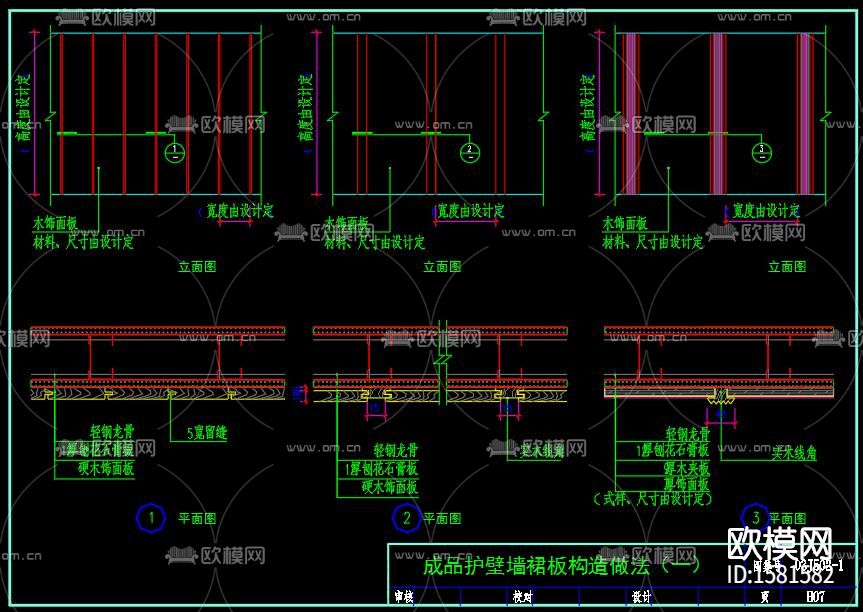Click the note (式样、尺寸由设计定)
Screen dimensions: 863x612
coord(653,499)
